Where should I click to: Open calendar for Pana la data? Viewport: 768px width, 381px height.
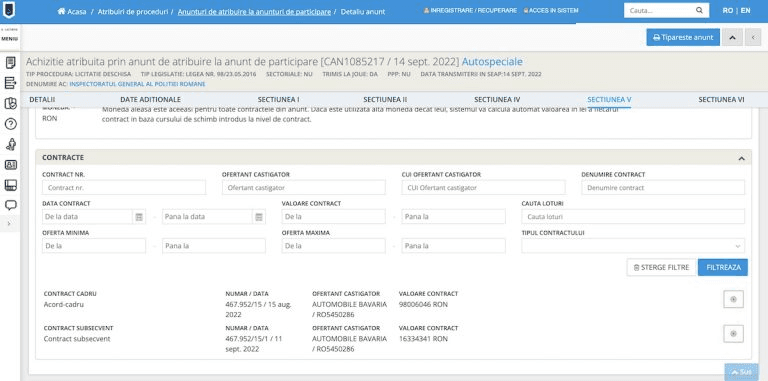point(259,216)
